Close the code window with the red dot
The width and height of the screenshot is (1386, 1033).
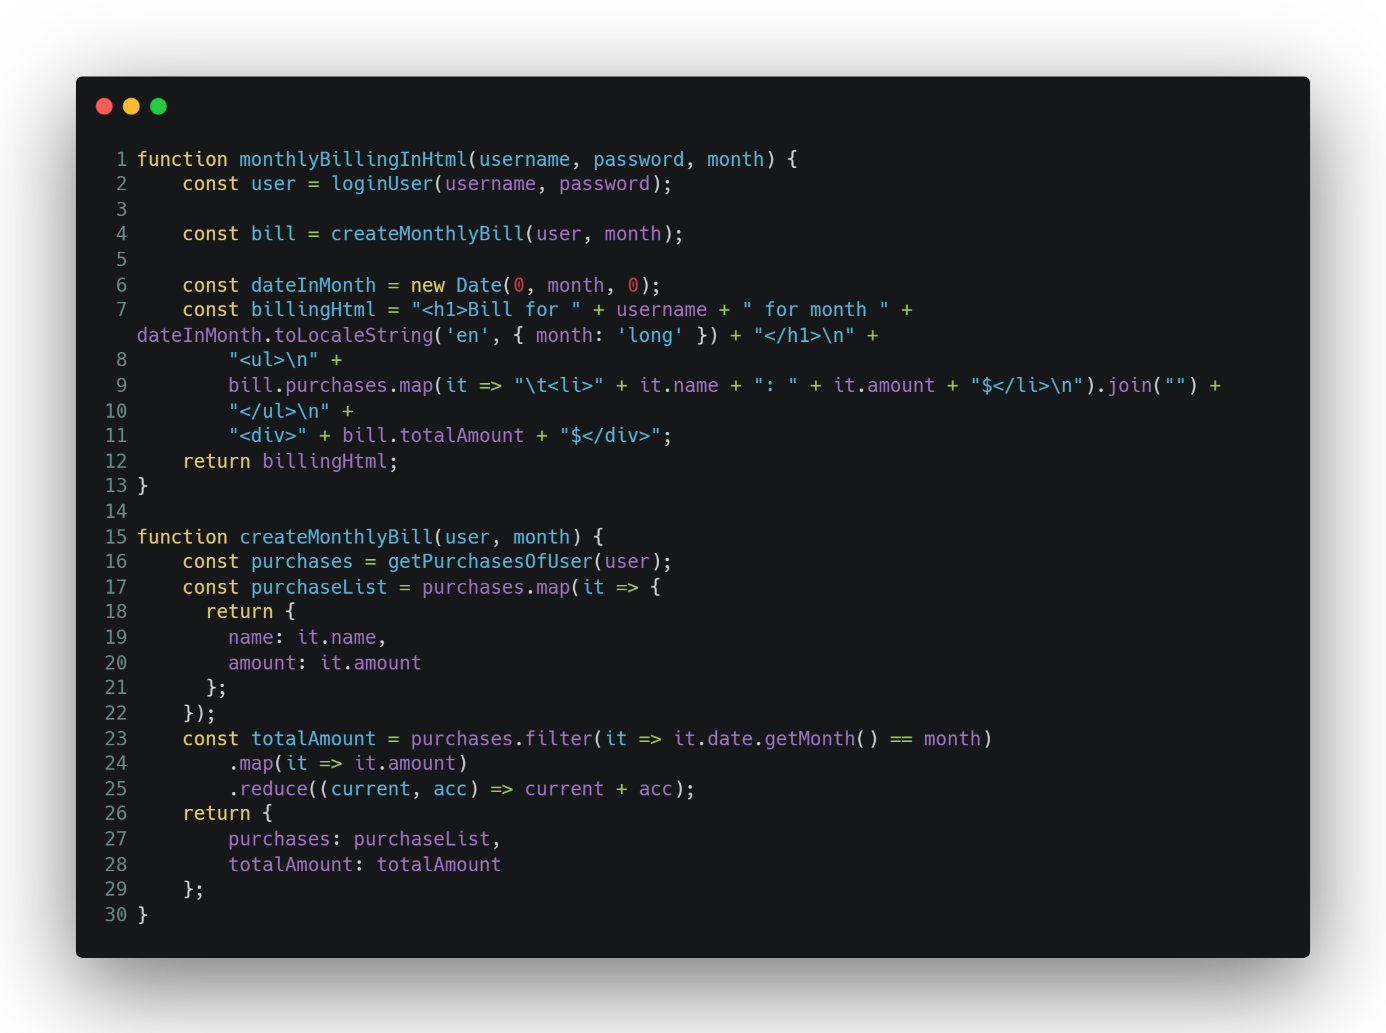coord(104,106)
